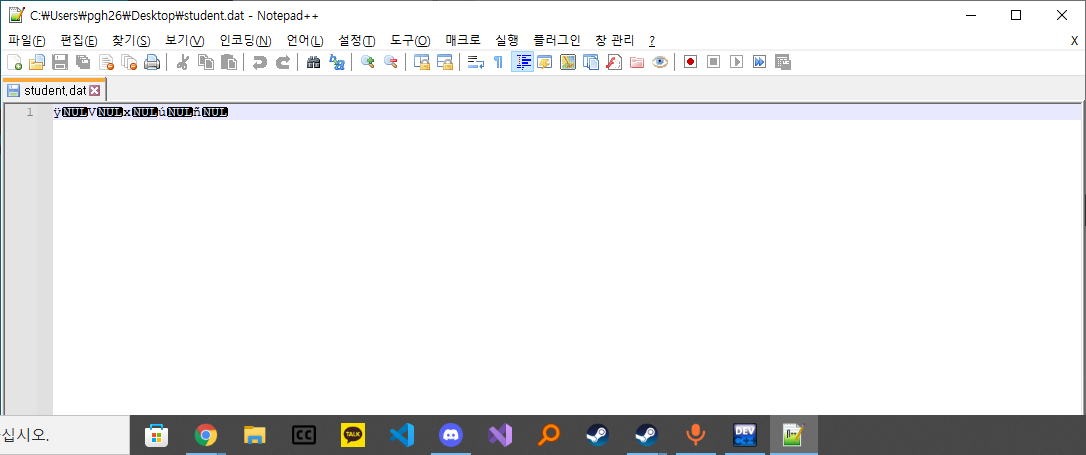Viewport: 1086px width, 455px height.
Task: Open File Explorer from the taskbar
Action: click(x=255, y=435)
